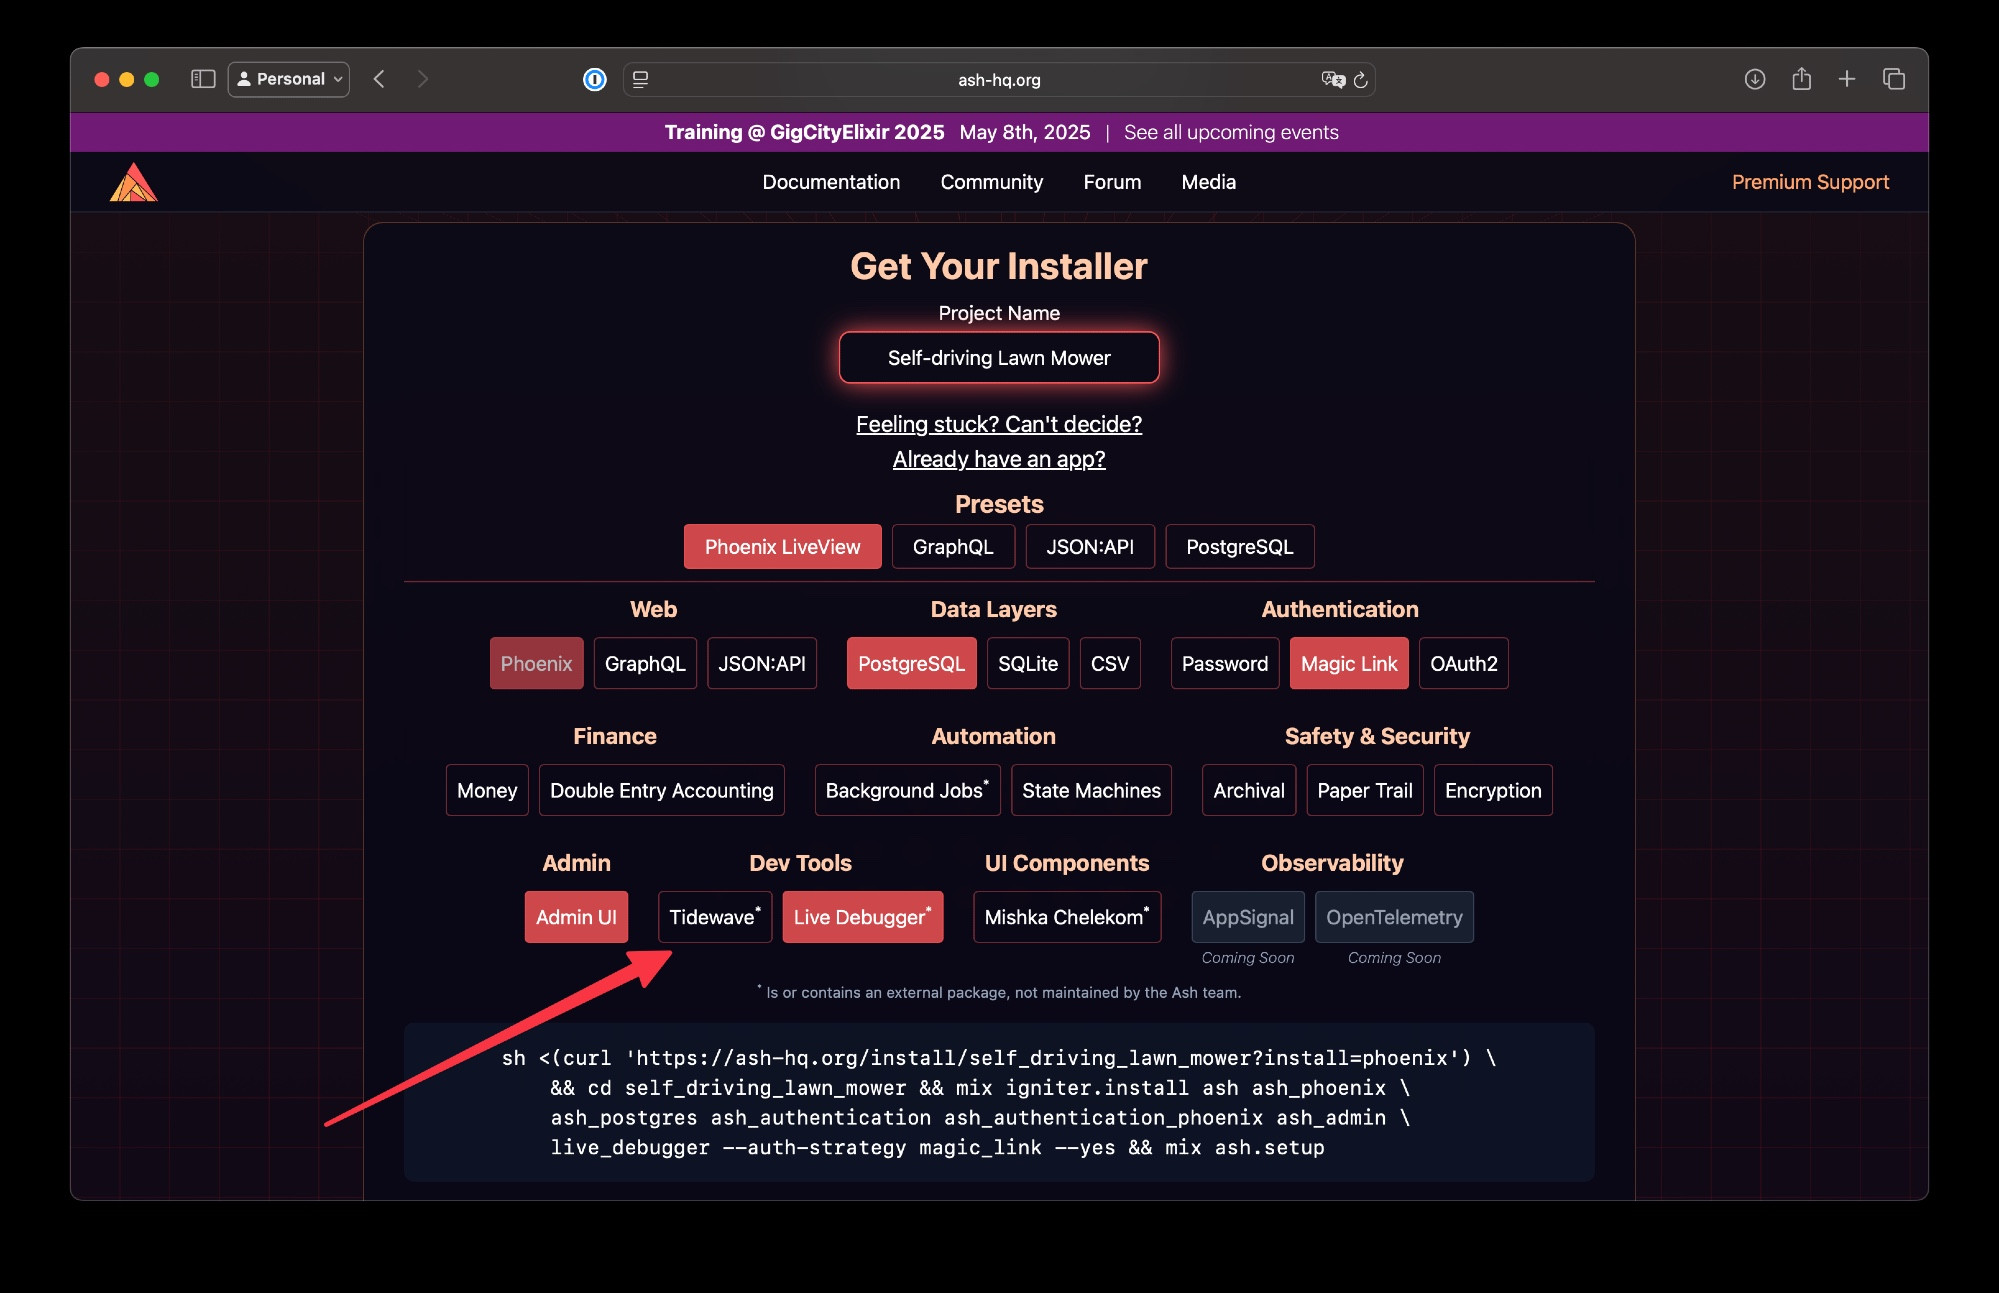
Task: Click the AppSignal coming soon button
Action: click(1248, 917)
